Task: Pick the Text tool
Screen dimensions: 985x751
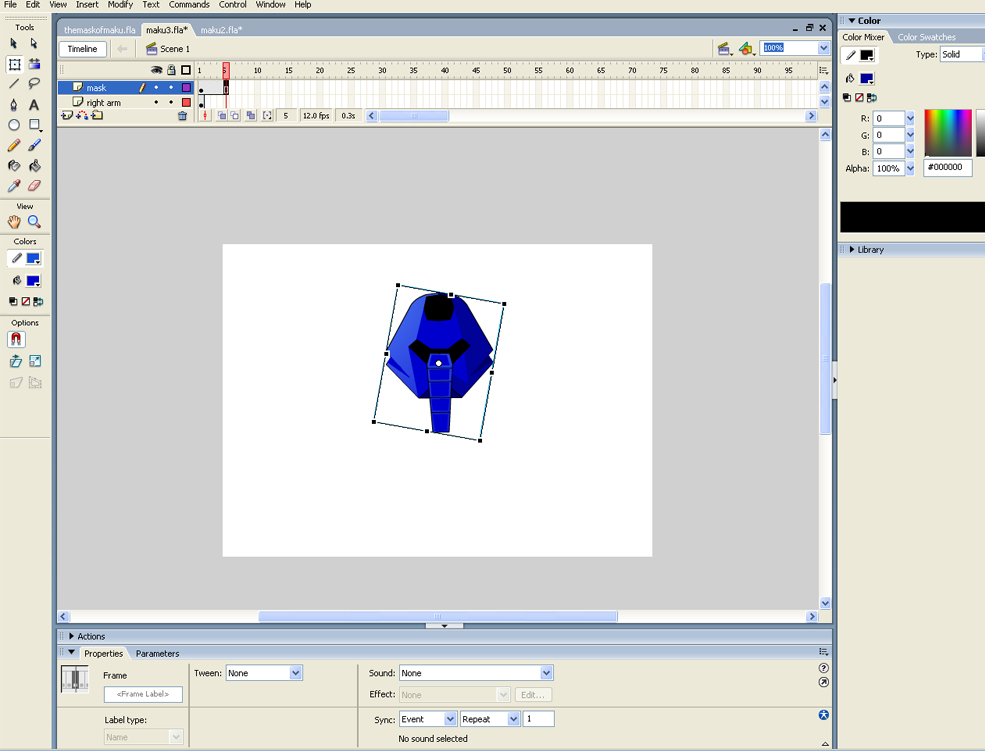Action: (34, 105)
